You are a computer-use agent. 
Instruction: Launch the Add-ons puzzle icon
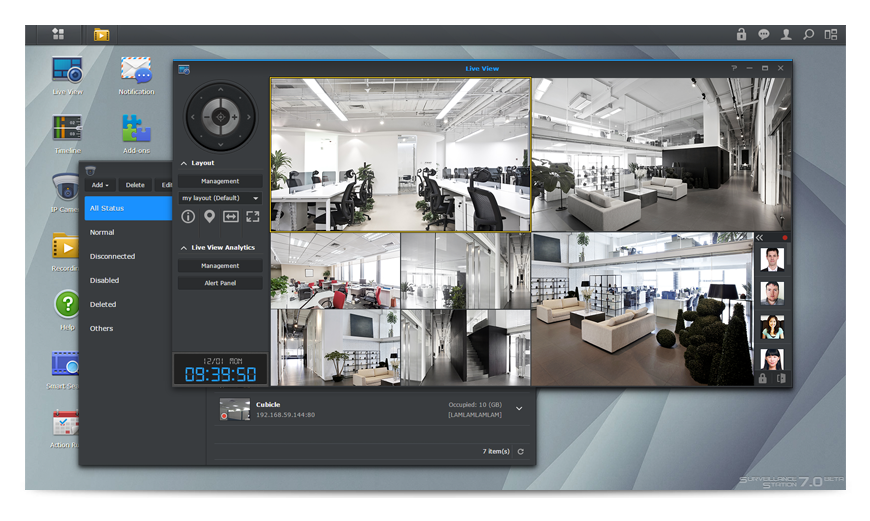[136, 129]
